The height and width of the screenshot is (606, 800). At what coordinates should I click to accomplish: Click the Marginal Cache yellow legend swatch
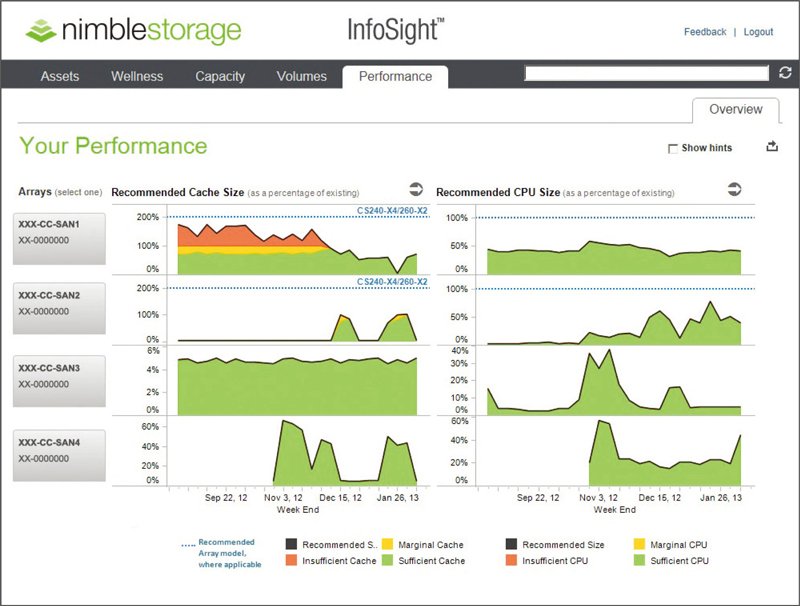point(387,544)
